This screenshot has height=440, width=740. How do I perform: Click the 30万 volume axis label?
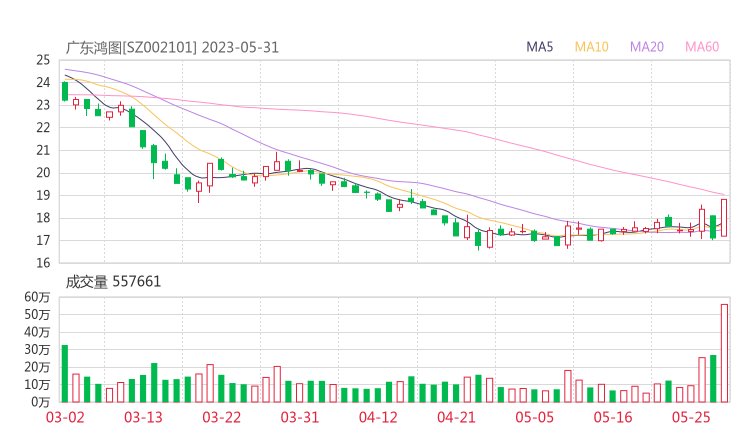37,349
